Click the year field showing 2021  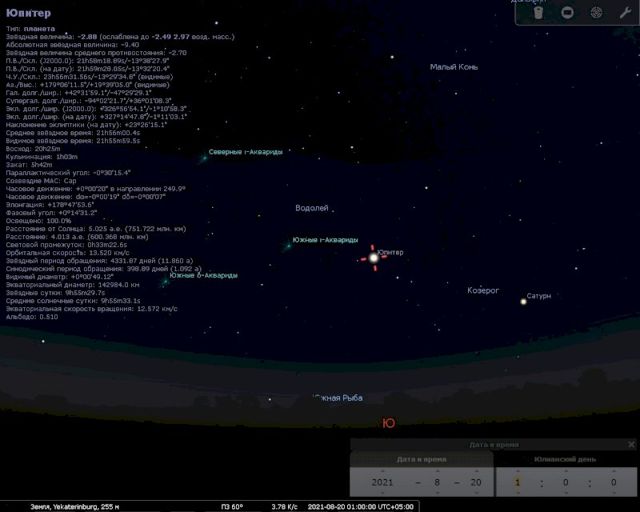[x=383, y=482]
